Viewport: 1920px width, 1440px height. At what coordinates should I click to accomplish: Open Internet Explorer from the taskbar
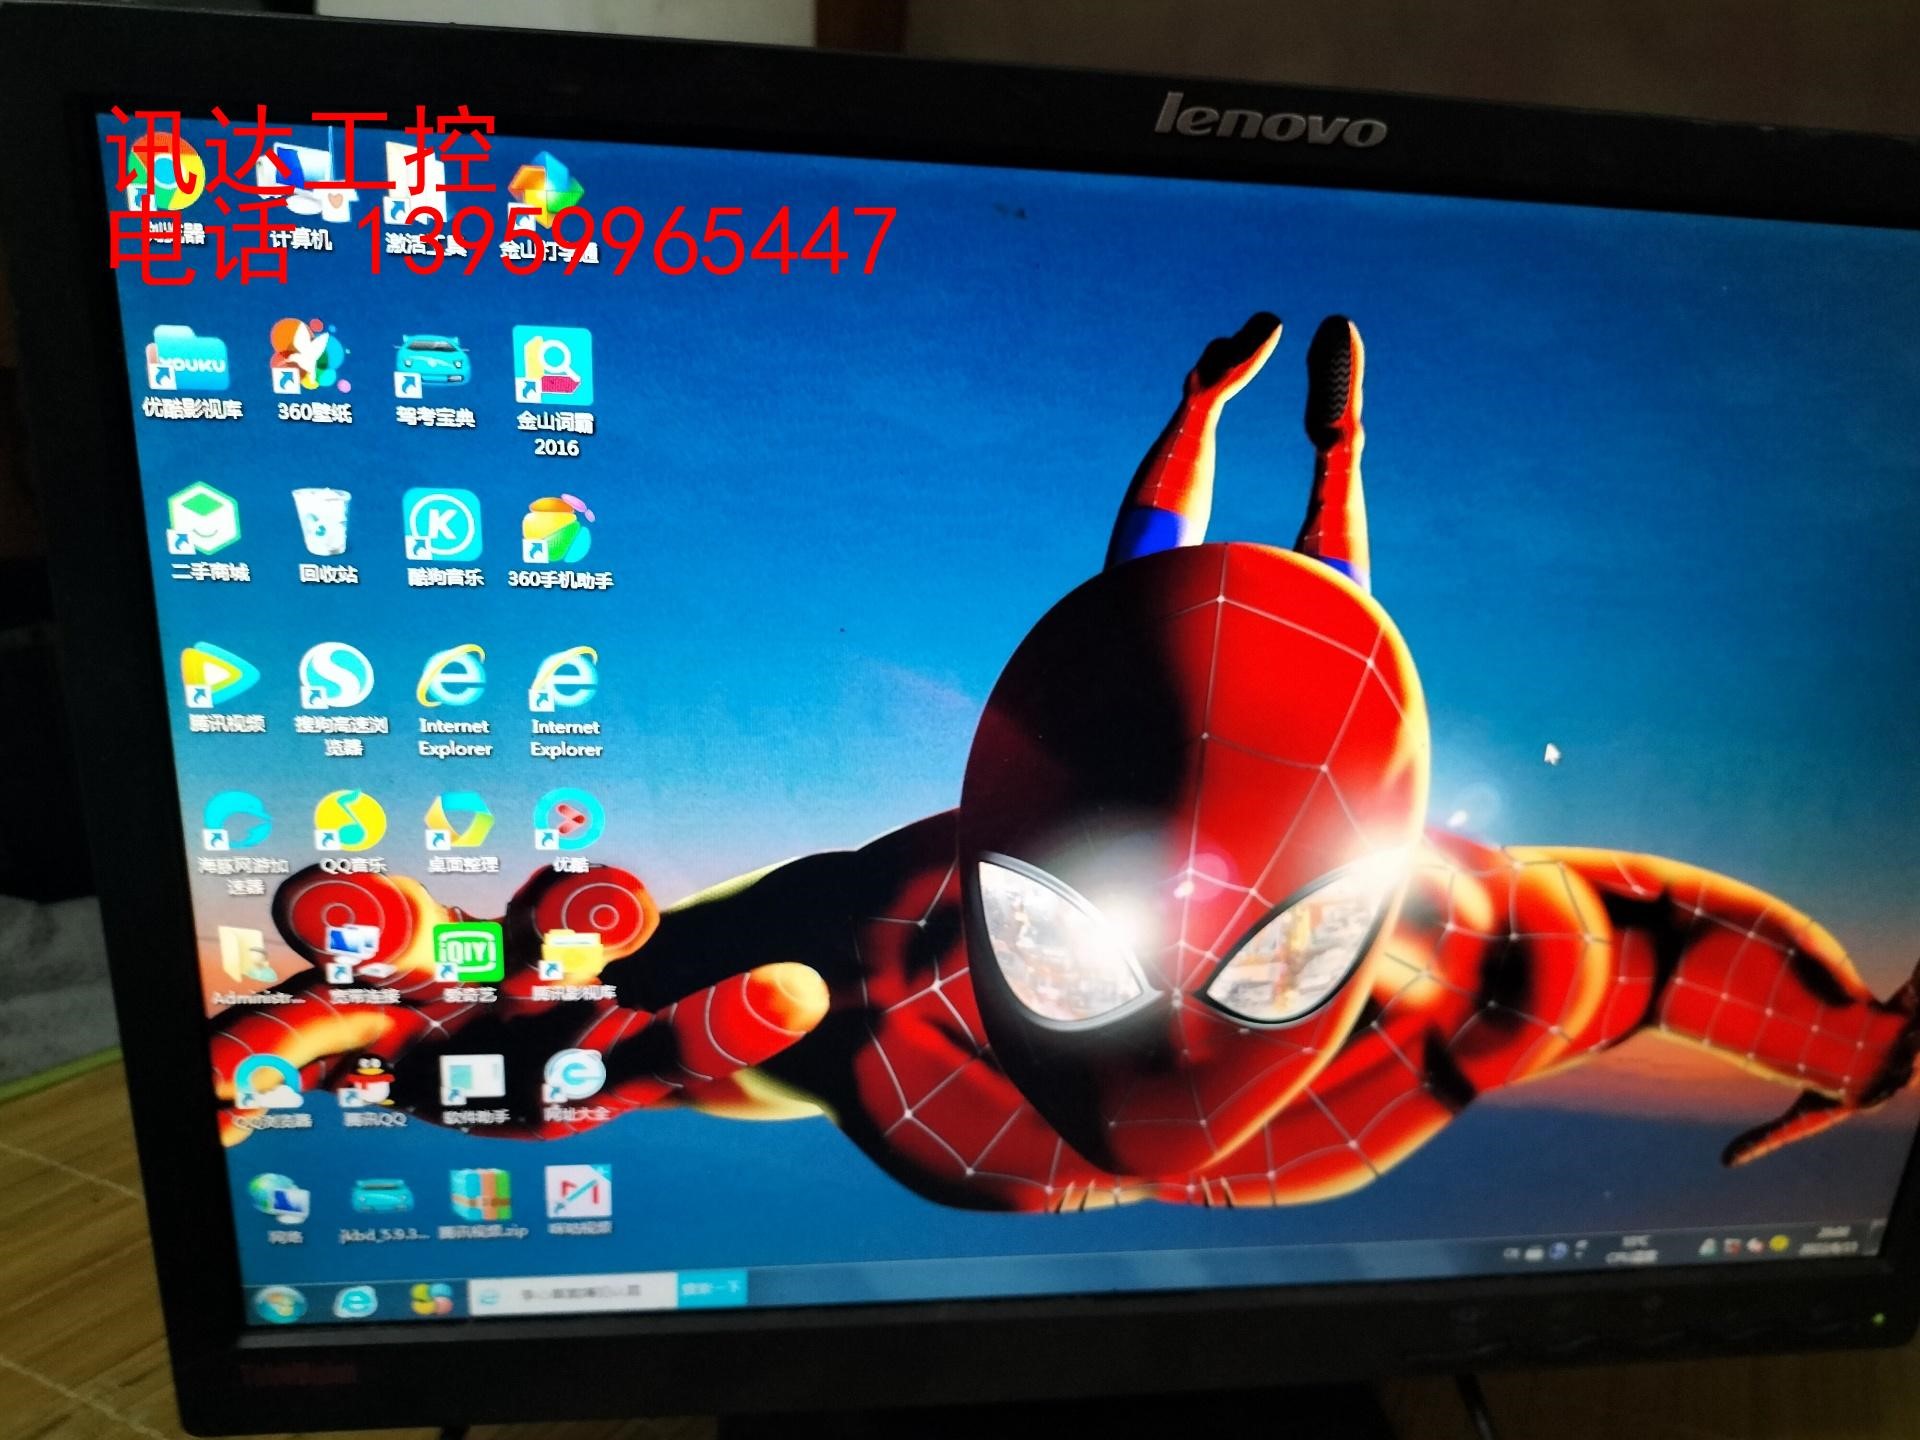click(354, 1300)
